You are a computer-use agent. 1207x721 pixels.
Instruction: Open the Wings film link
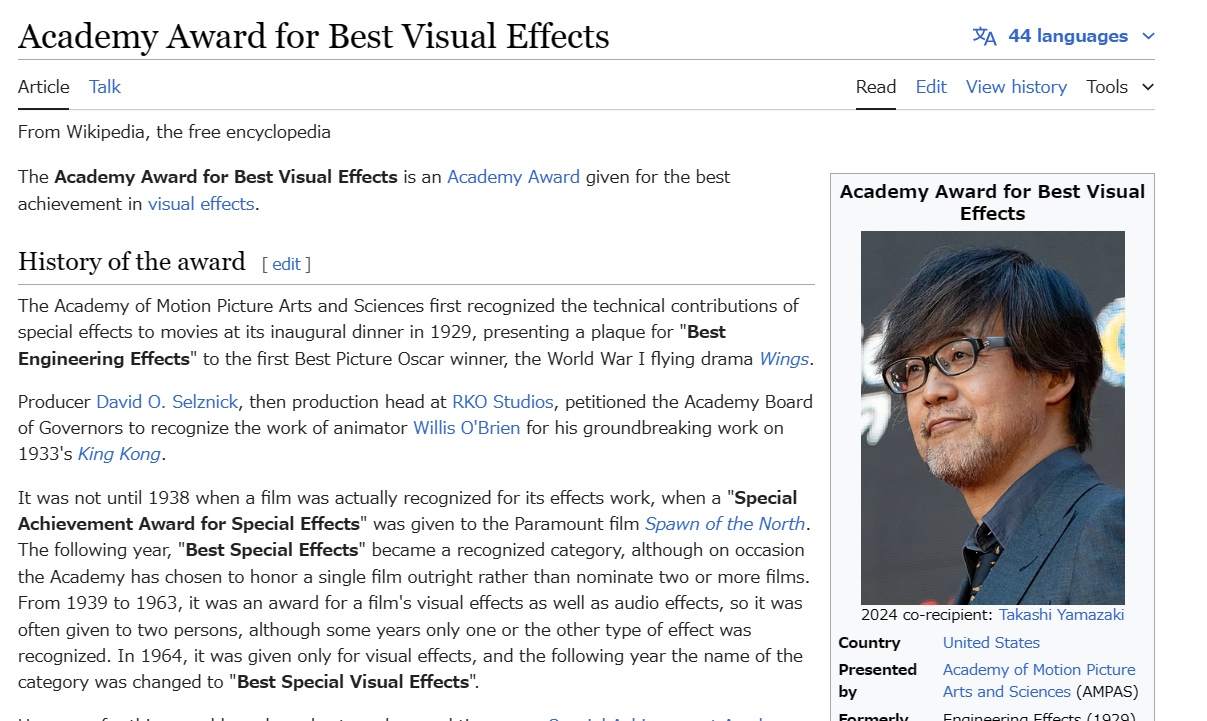(784, 359)
